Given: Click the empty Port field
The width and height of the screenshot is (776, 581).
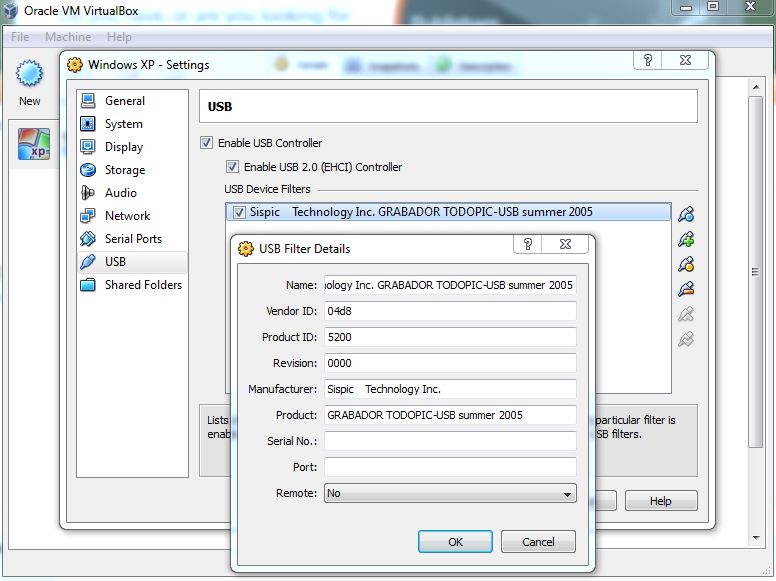Looking at the screenshot, I should [450, 467].
